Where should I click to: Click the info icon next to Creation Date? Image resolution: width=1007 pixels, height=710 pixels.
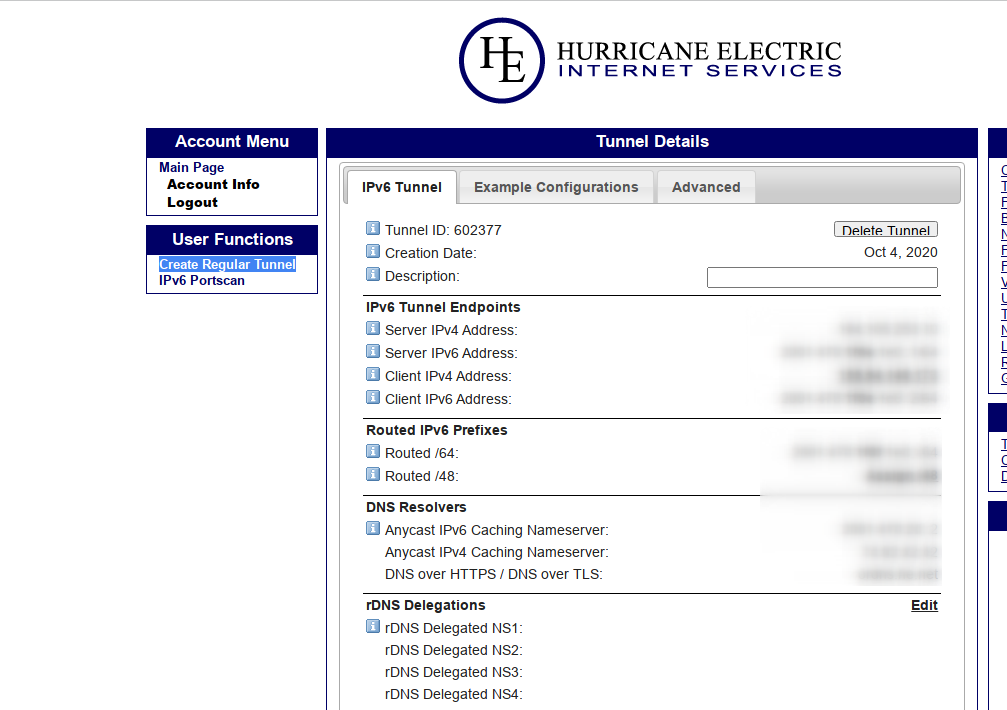point(372,251)
